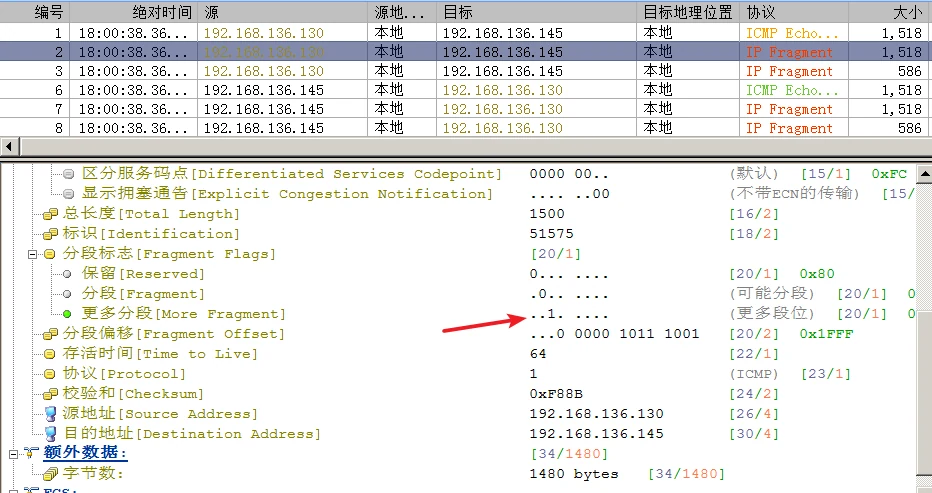Screen dimensions: 932x493
Task: Click bullet icon of 保留 Reserved
Action: (x=67, y=274)
